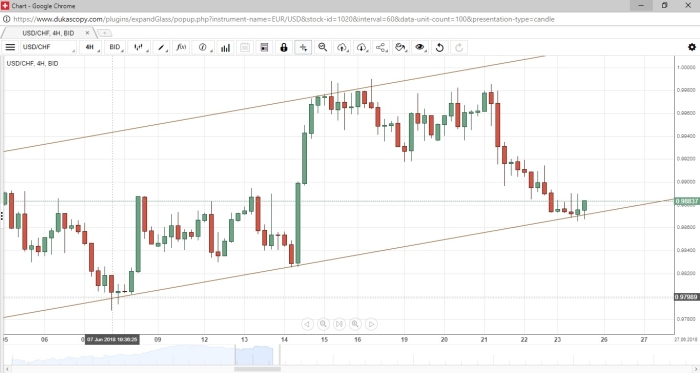
Task: Select the USD/CHF, 4H, BID tab
Action: click(48, 33)
